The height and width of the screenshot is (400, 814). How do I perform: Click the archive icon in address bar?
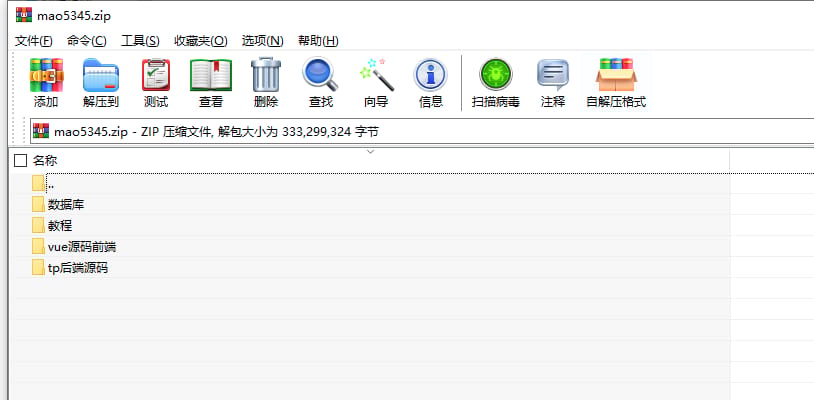pyautogui.click(x=41, y=131)
